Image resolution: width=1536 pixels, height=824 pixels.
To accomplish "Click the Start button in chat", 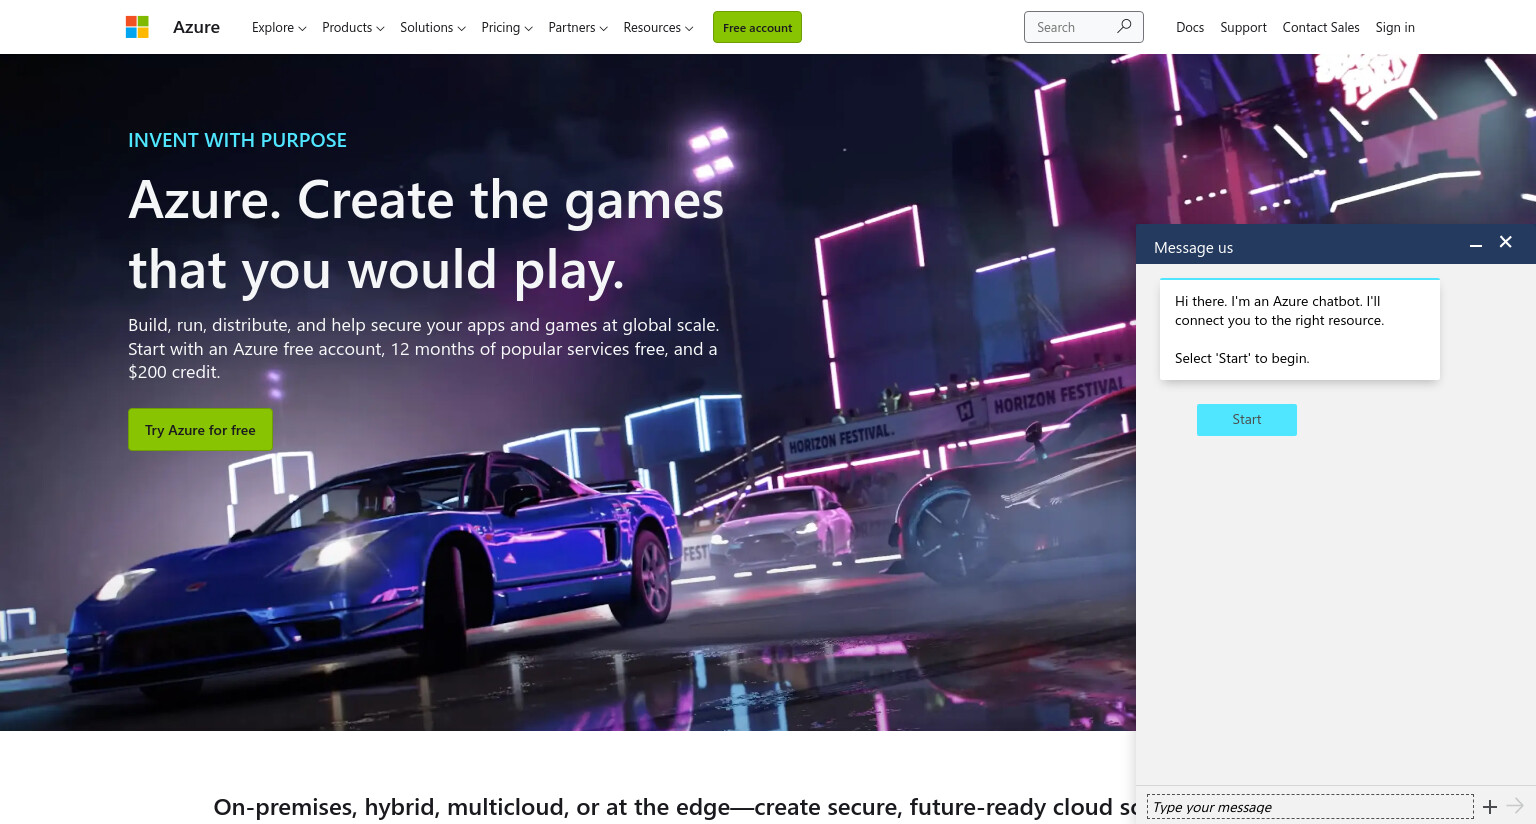I will pyautogui.click(x=1247, y=420).
